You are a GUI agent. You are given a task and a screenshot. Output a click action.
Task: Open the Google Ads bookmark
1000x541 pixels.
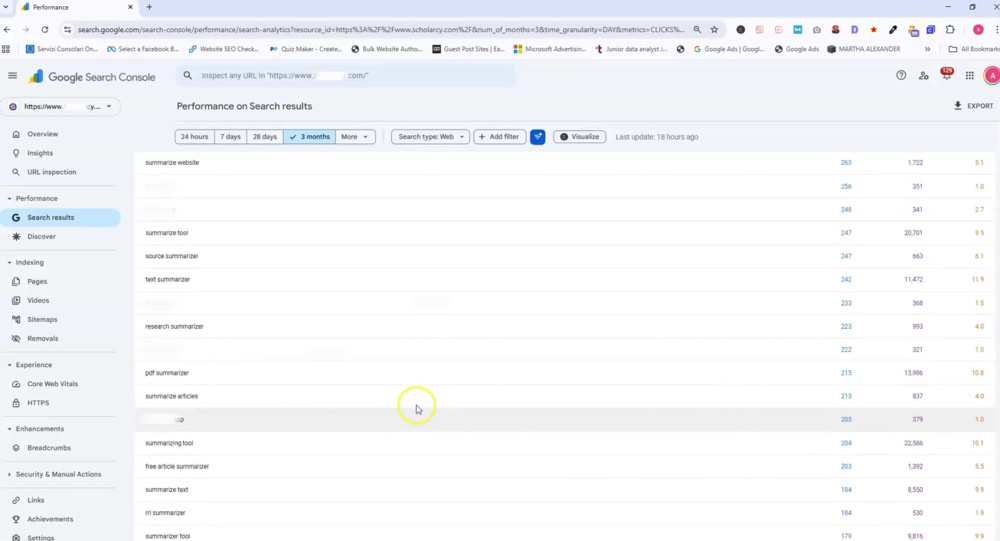[797, 49]
